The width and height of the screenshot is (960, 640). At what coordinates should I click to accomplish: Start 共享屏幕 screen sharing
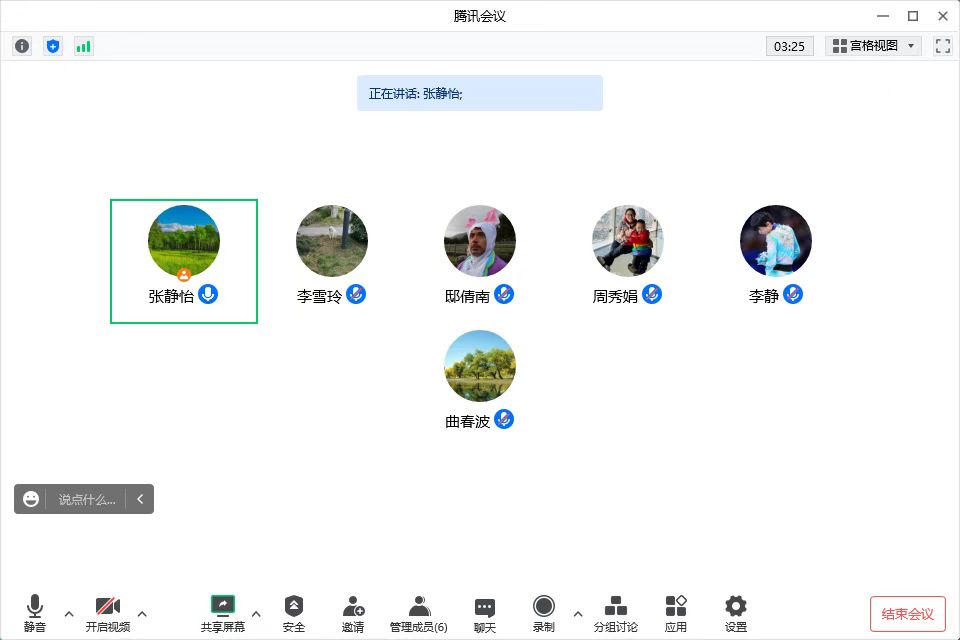tap(222, 613)
